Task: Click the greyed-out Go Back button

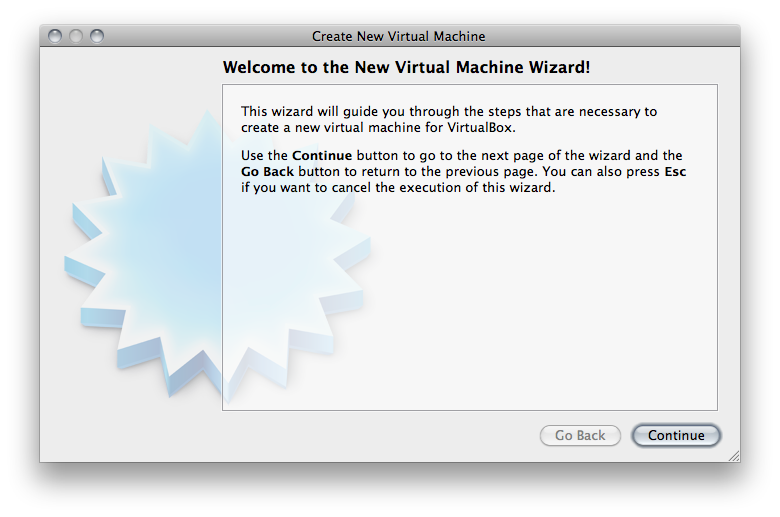Action: (580, 436)
